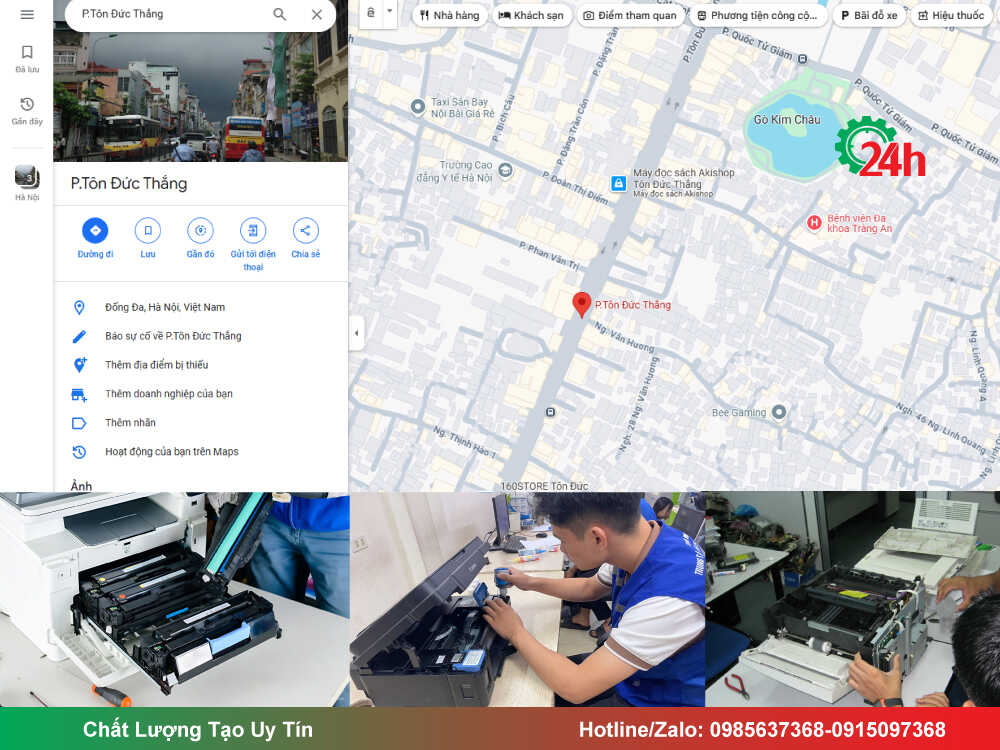Send to phone via Gửi tới điện thoại
Screen dimensions: 1000x750
[x=253, y=244]
